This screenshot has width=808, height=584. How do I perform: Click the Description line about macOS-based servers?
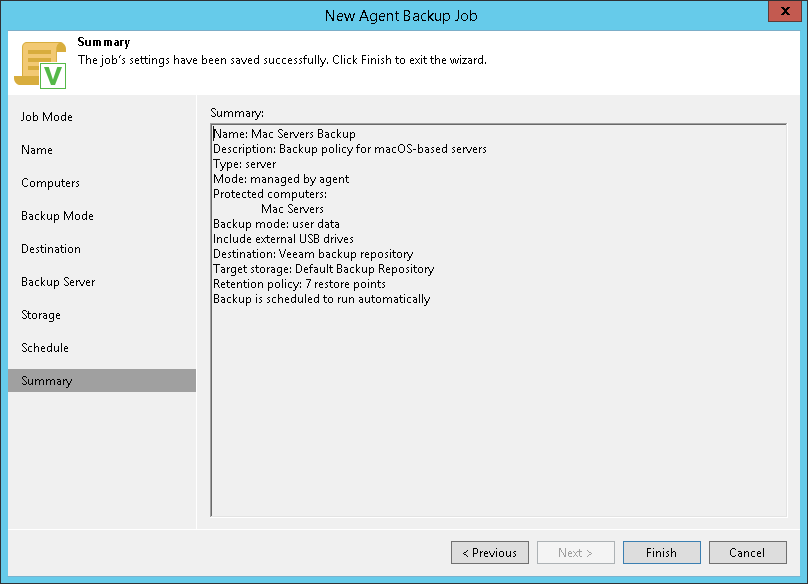[x=350, y=149]
